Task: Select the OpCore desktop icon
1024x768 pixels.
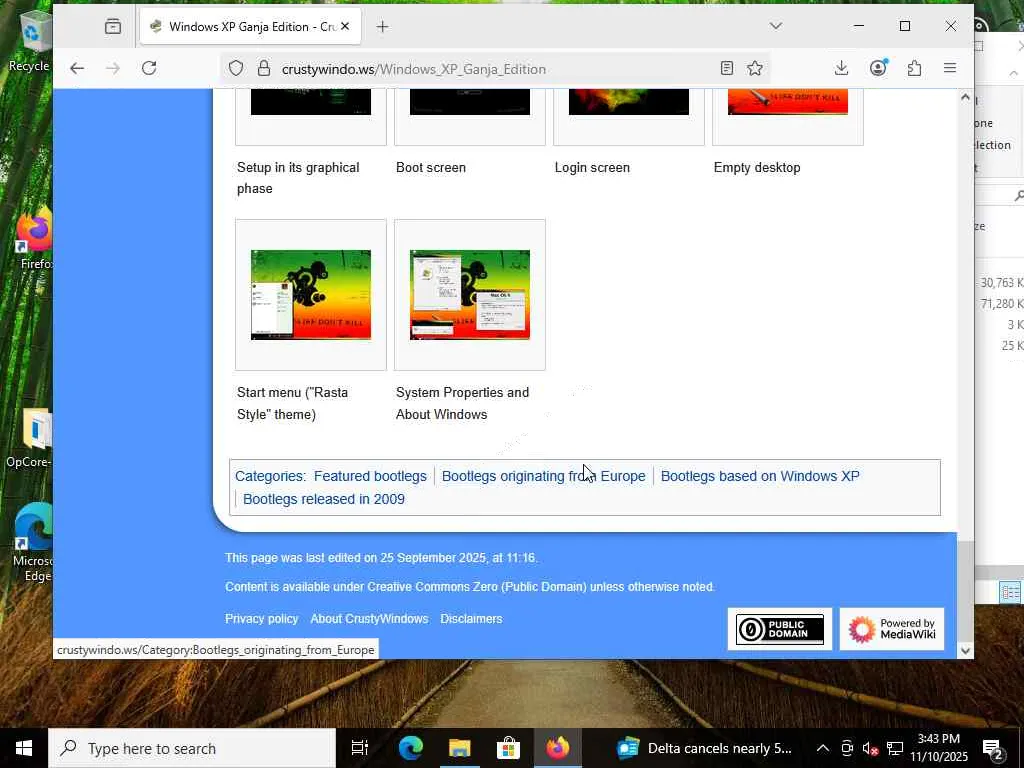Action: click(x=30, y=439)
